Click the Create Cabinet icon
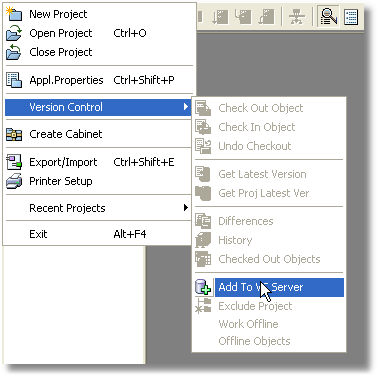Image resolution: width=378 pixels, height=378 pixels. coord(14,134)
